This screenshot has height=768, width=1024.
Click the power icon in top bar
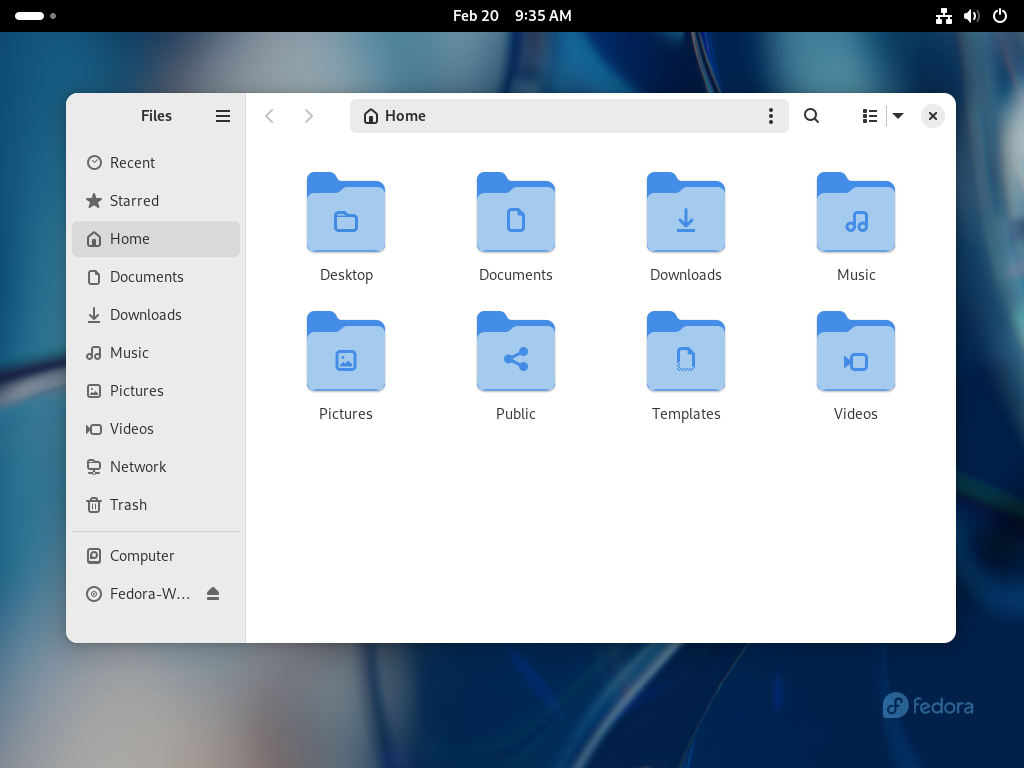point(1000,16)
